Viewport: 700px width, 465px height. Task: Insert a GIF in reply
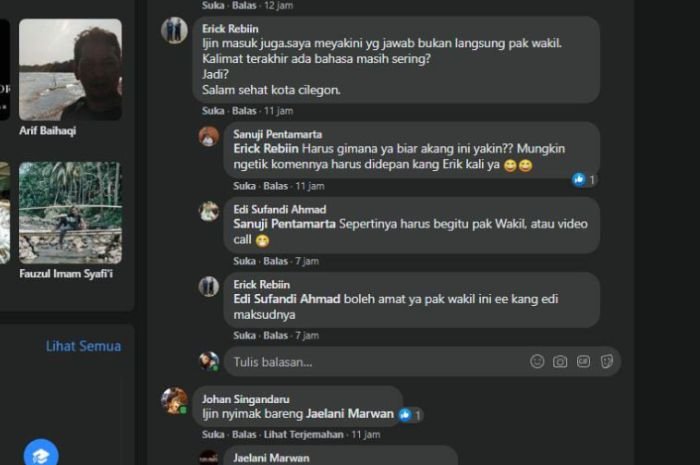(583, 361)
